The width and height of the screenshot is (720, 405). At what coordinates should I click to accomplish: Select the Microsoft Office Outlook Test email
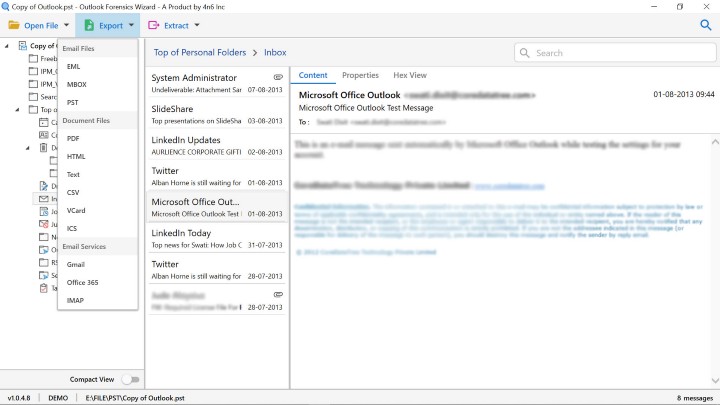coord(216,208)
